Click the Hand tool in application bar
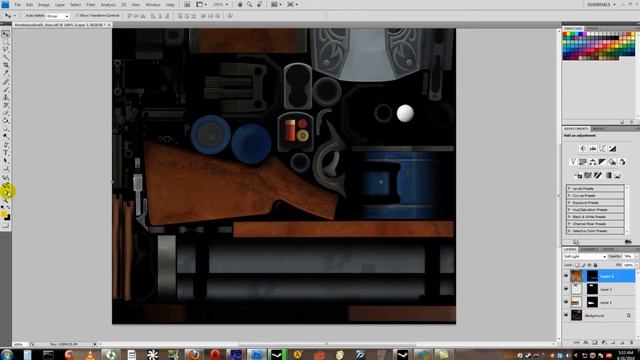640x360 pixels. pyautogui.click(x=240, y=4)
